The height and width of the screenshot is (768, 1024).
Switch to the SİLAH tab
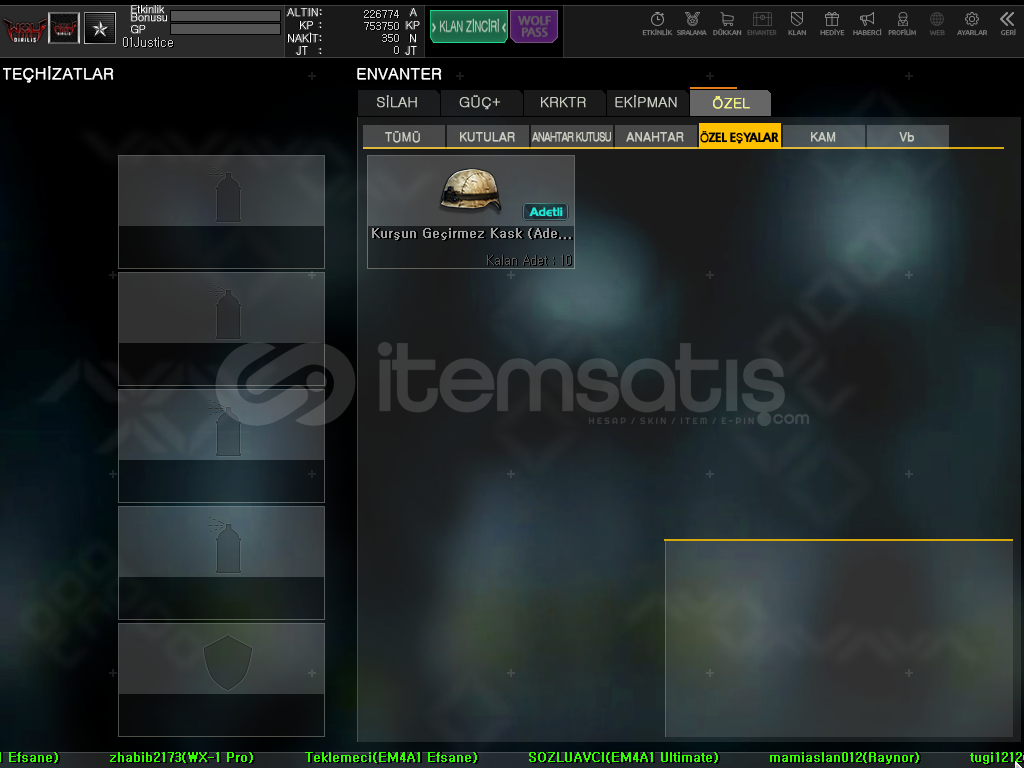[397, 103]
